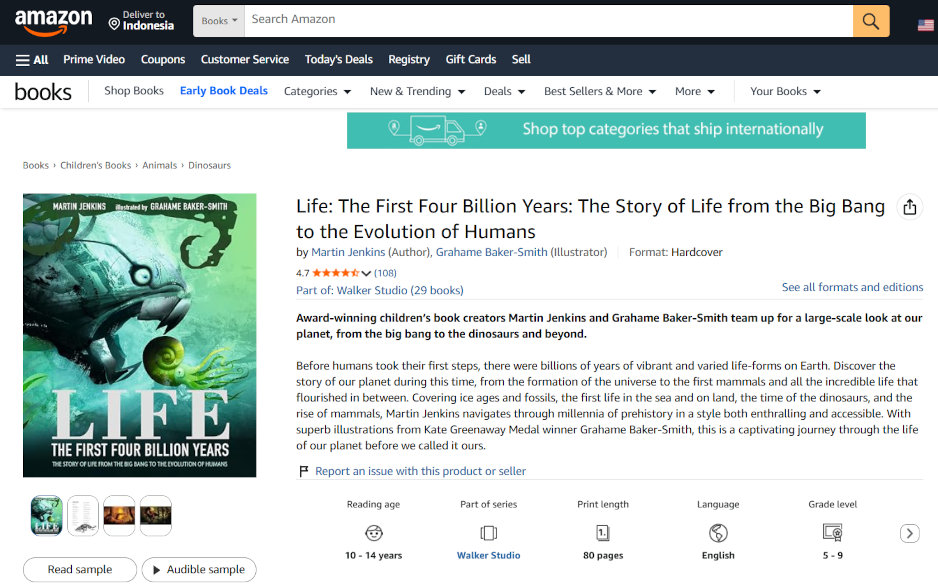Expand the New & Trending dropdown
Image resolution: width=938 pixels, height=588 pixels.
tap(417, 92)
